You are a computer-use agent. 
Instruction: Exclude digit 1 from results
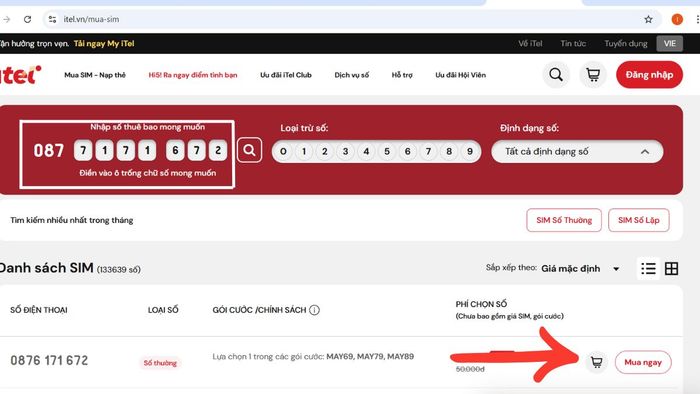304,152
